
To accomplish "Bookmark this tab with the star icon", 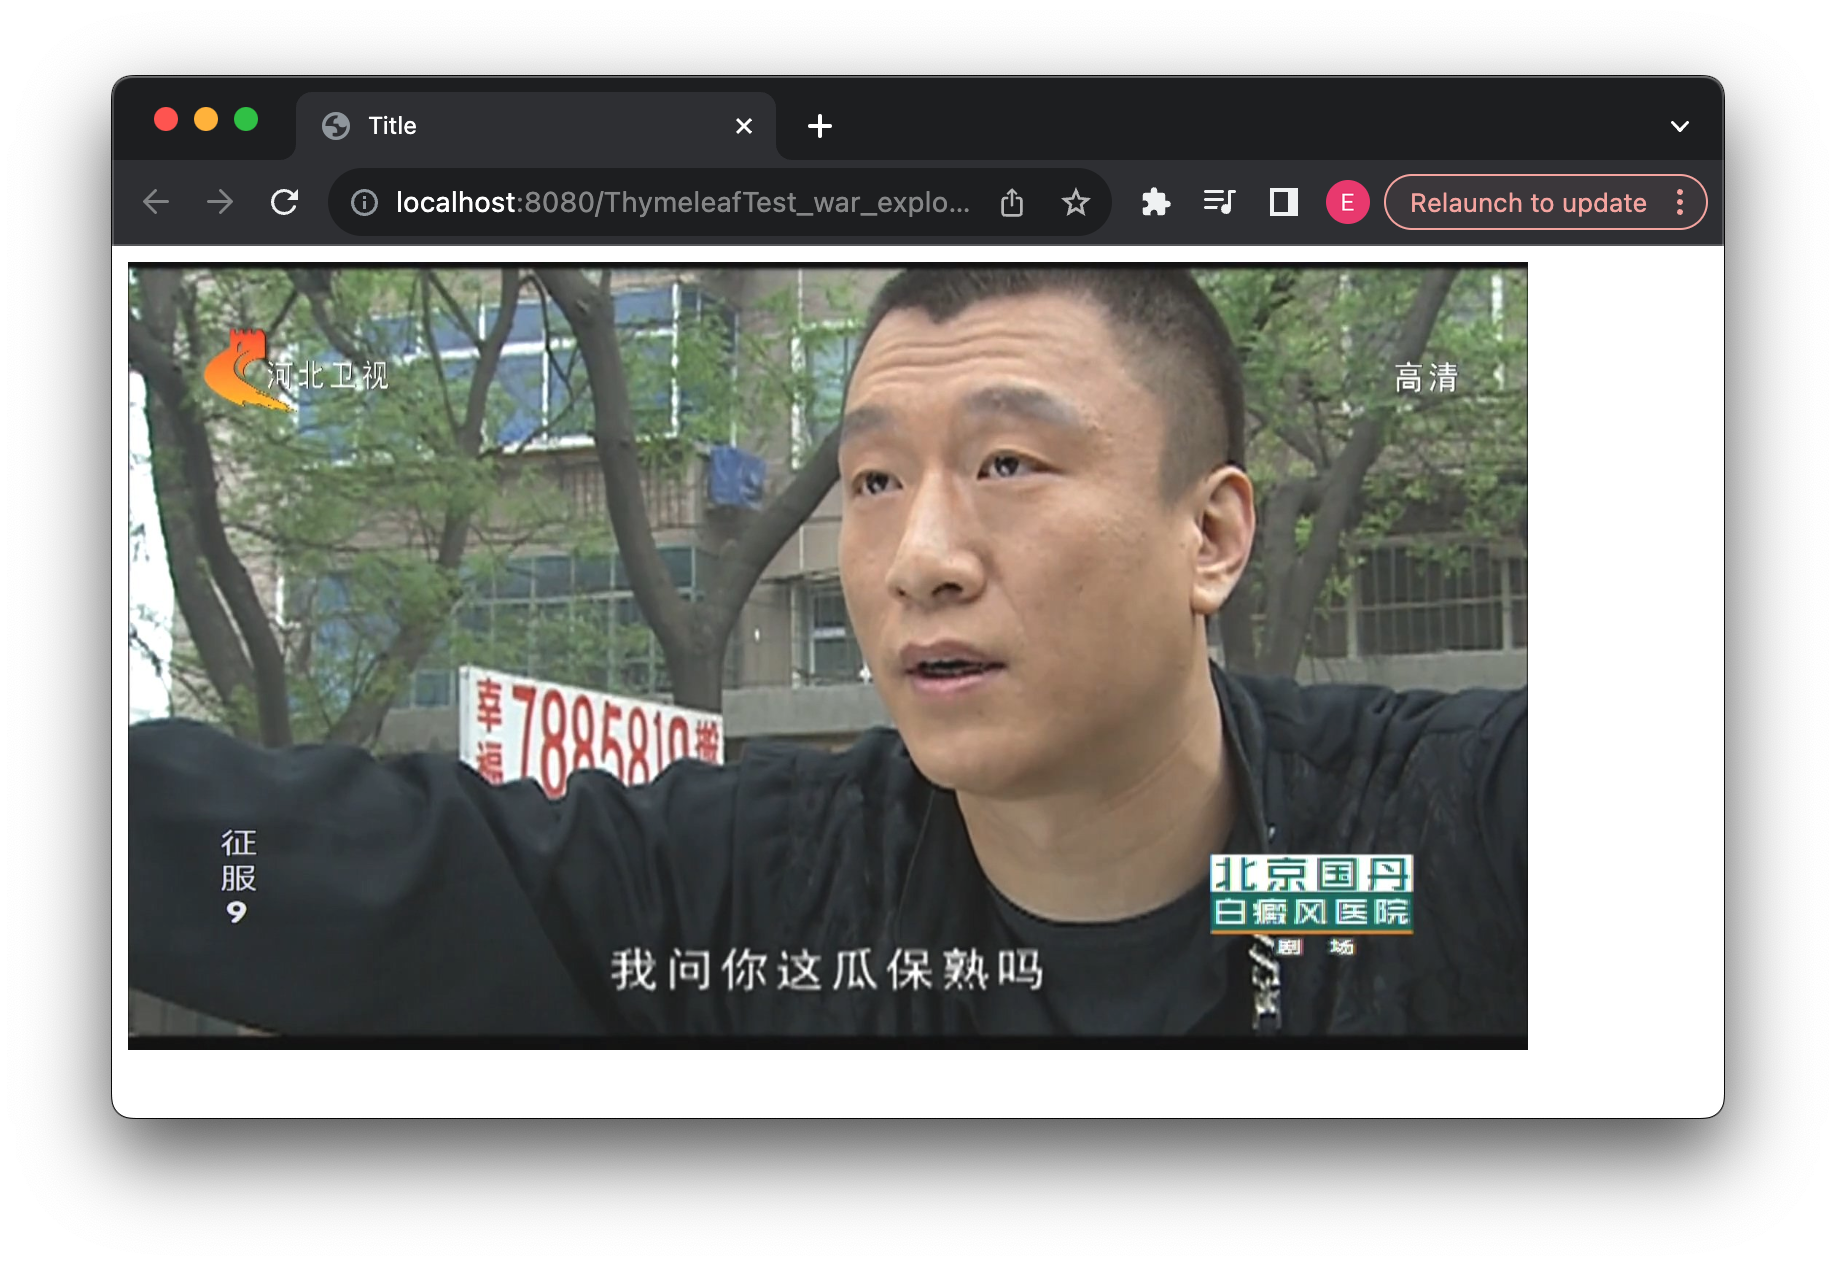I will point(1076,203).
